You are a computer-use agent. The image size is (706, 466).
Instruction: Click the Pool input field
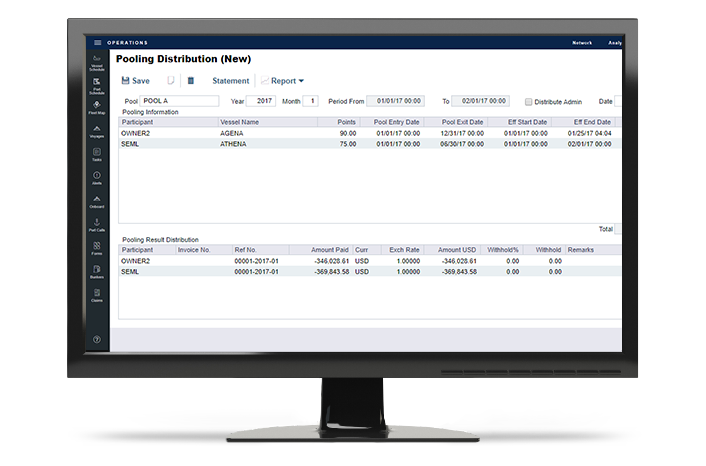(x=179, y=101)
